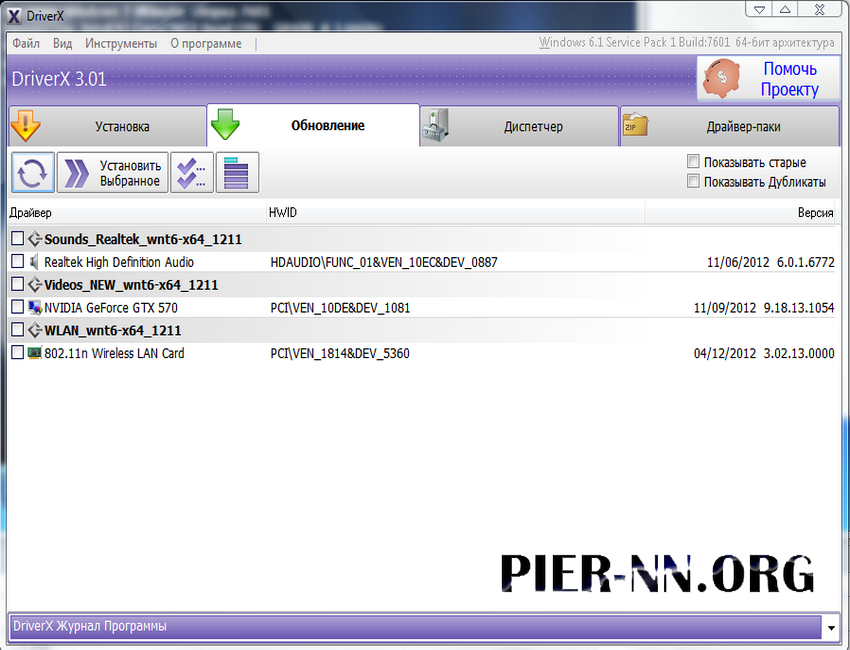Open the О программе menu
Screen dimensions: 850x650
[x=206, y=43]
